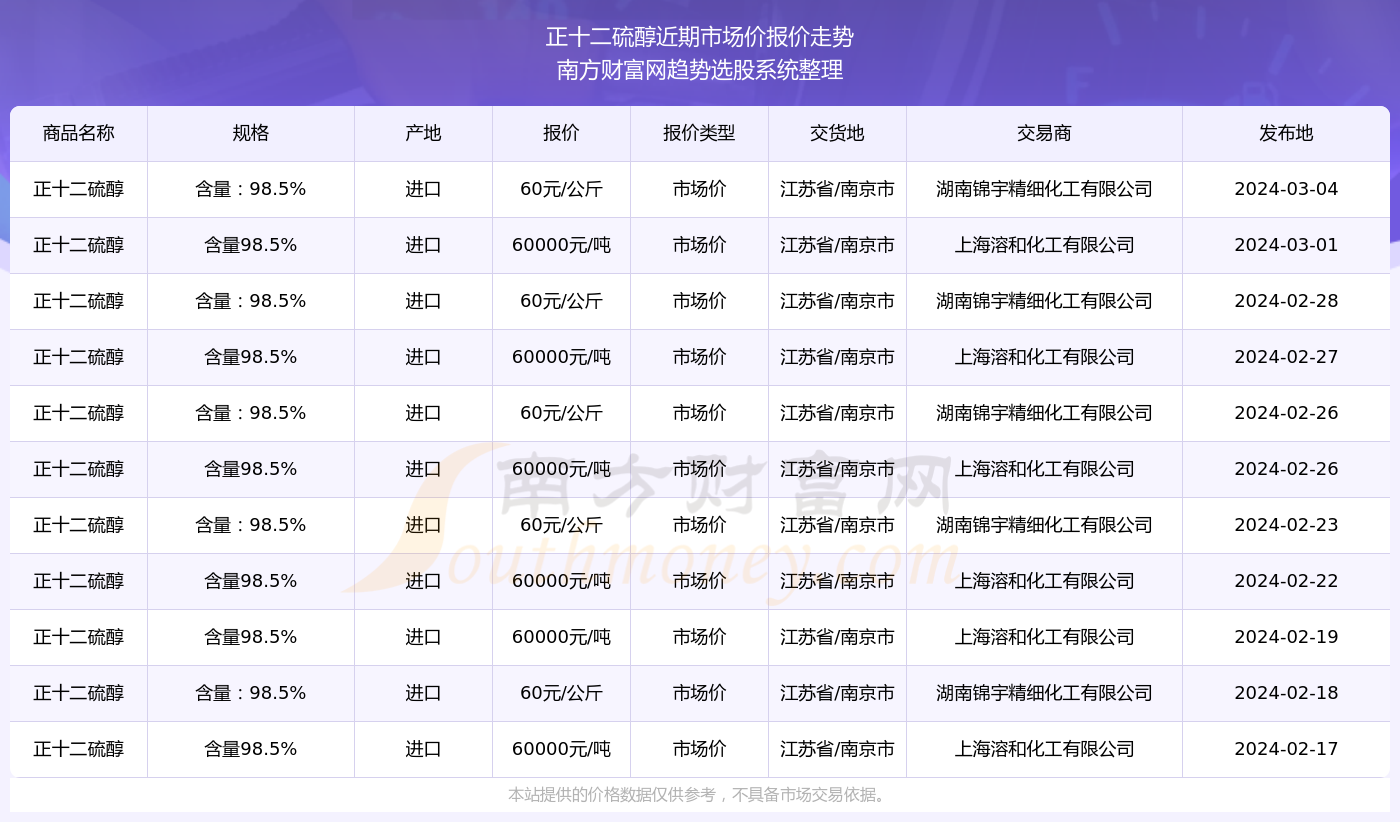This screenshot has height=822, width=1400.
Task: Click 正十二硫醇 in the 2024-02-17 row
Action: coord(79,749)
